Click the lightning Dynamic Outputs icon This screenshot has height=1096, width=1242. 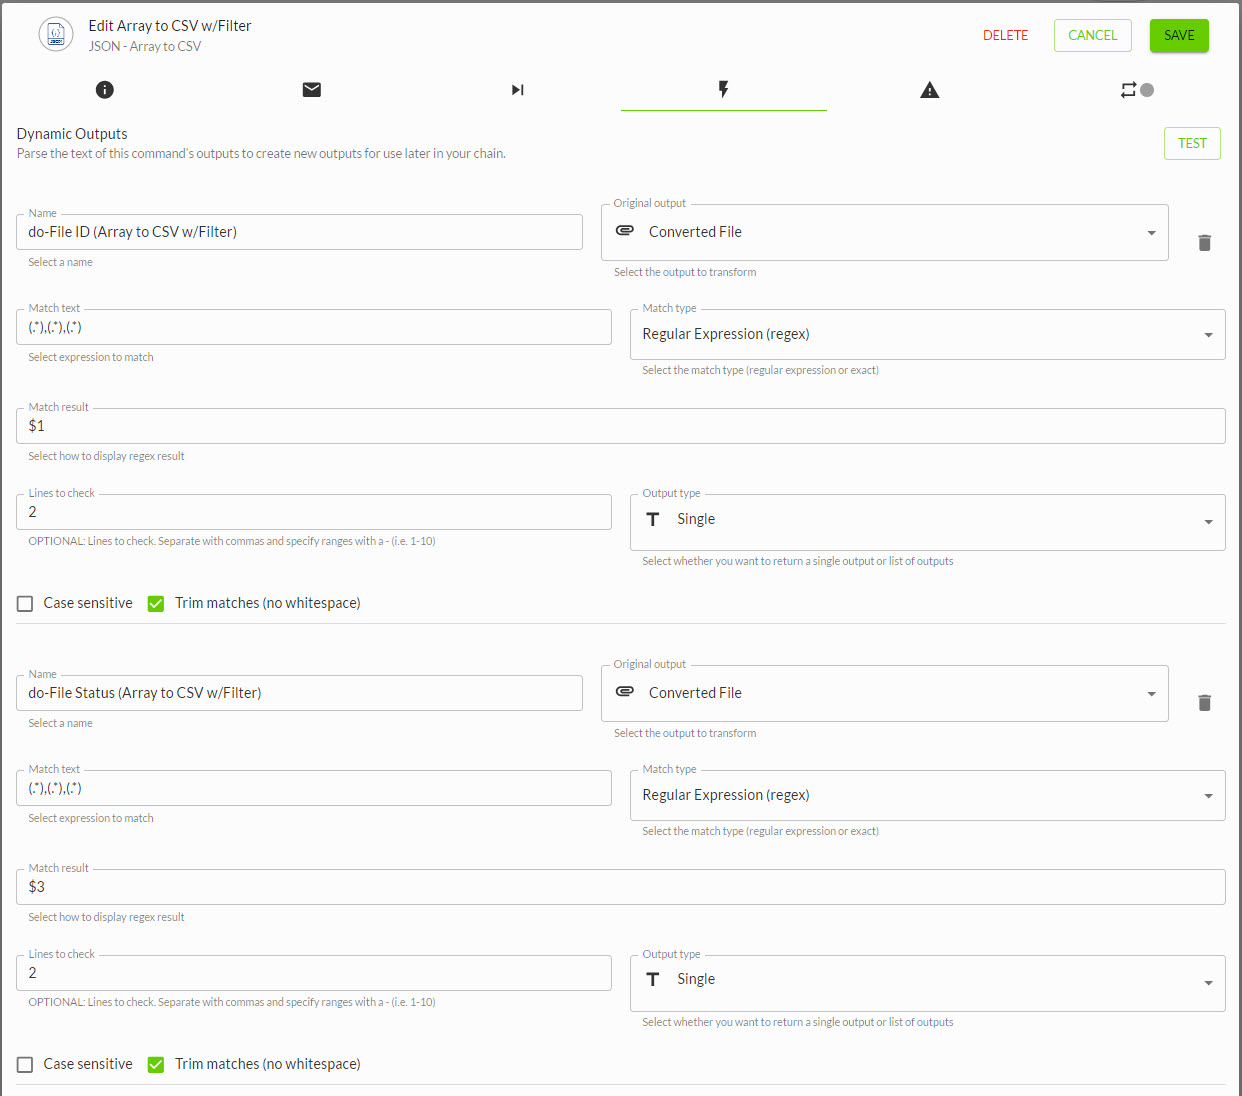click(723, 90)
